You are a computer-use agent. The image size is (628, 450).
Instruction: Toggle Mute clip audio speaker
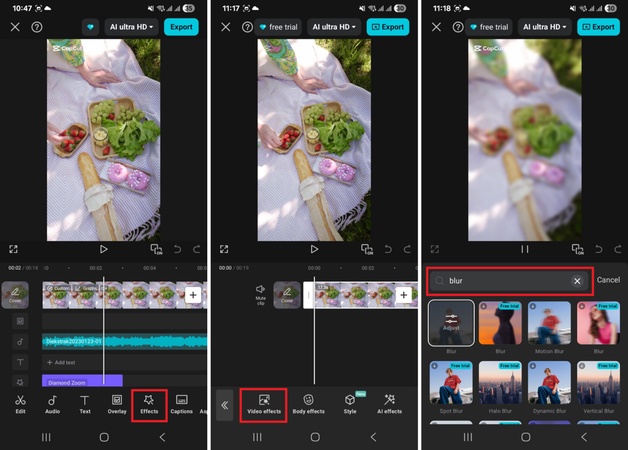click(x=261, y=294)
